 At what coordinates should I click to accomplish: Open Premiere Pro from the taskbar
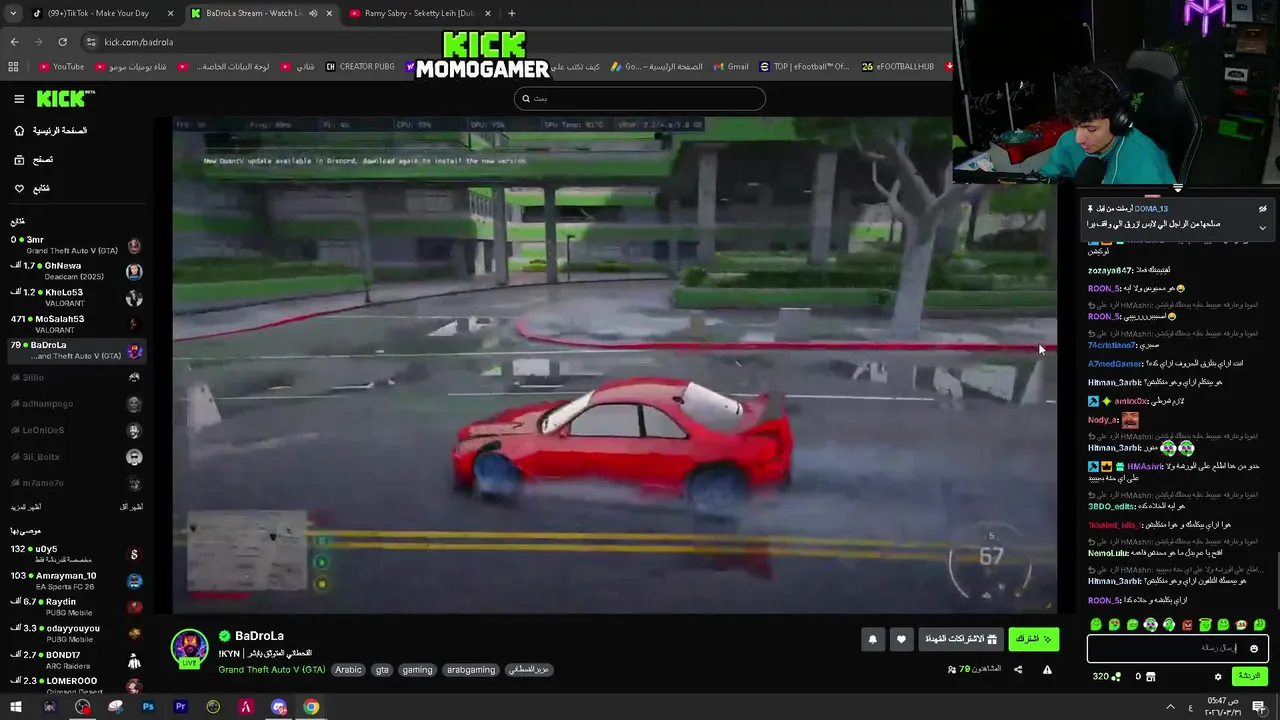point(181,707)
